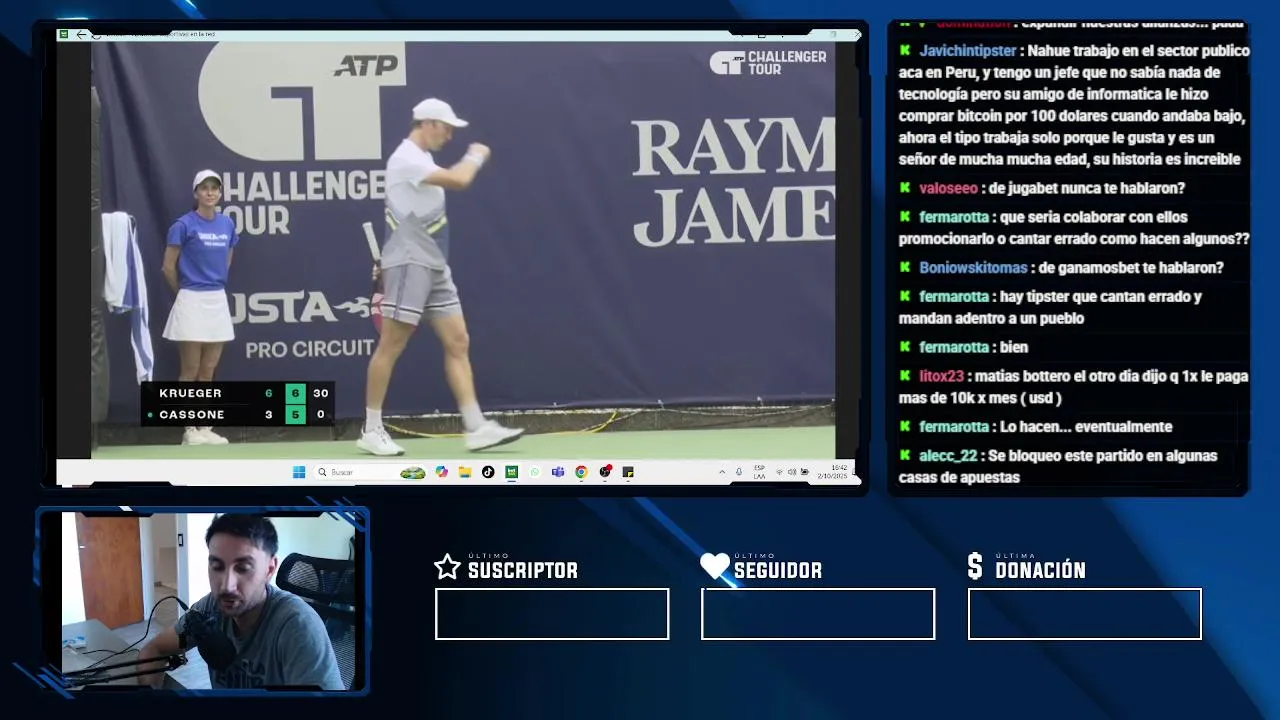The image size is (1280, 720).
Task: Click chat username litox23
Action: (941, 377)
